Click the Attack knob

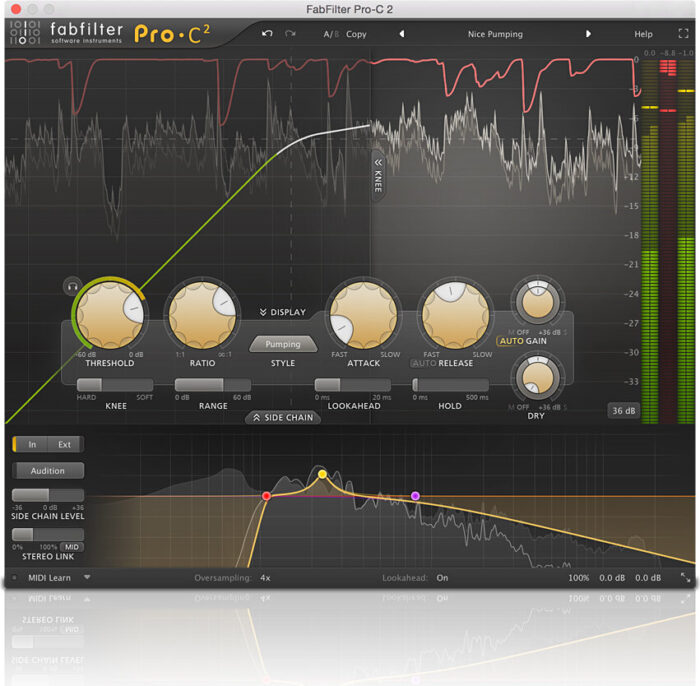tap(363, 315)
